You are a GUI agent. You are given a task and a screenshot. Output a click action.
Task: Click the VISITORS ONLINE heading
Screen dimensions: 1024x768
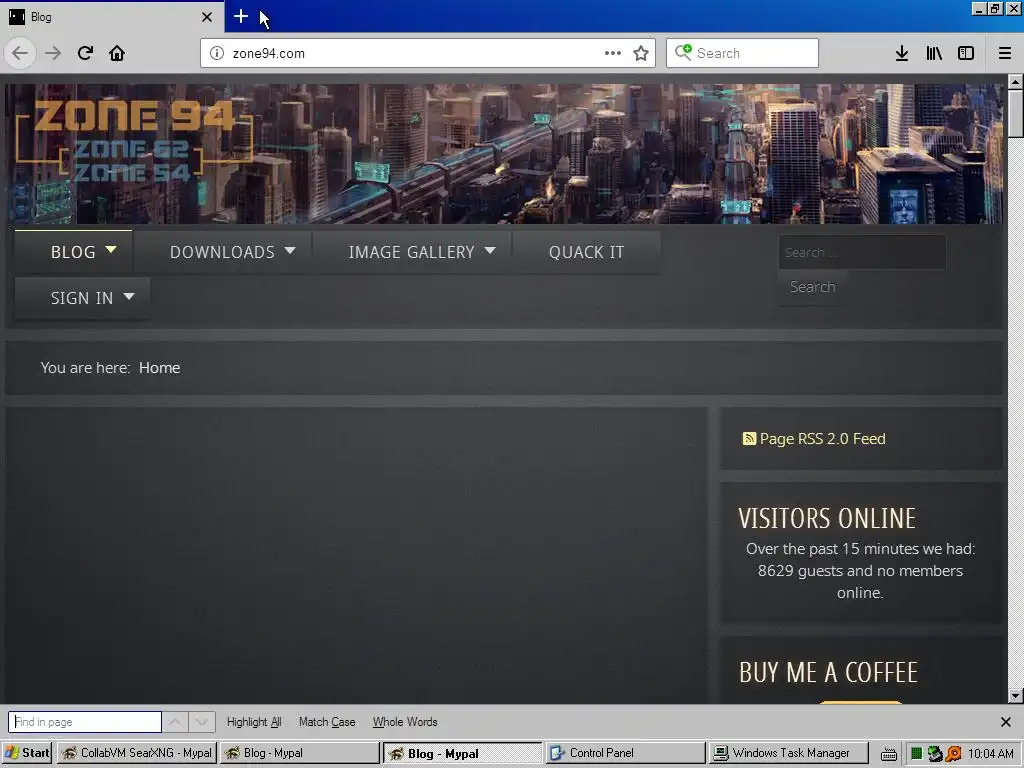tap(827, 519)
